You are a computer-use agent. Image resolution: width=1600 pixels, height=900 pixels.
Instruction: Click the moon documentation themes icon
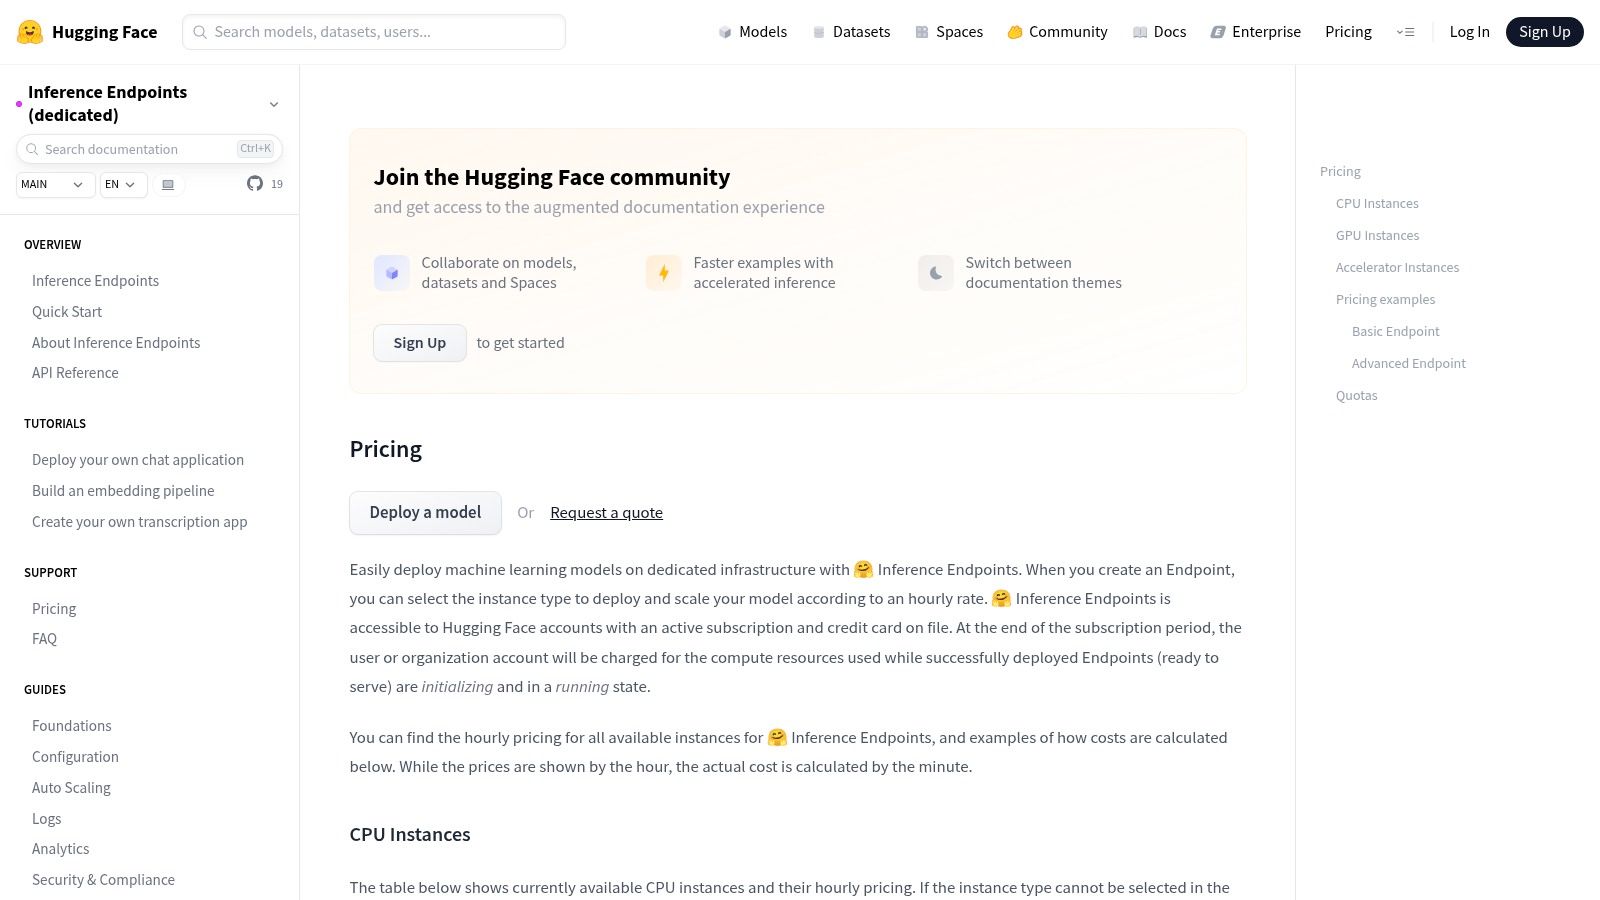(935, 273)
